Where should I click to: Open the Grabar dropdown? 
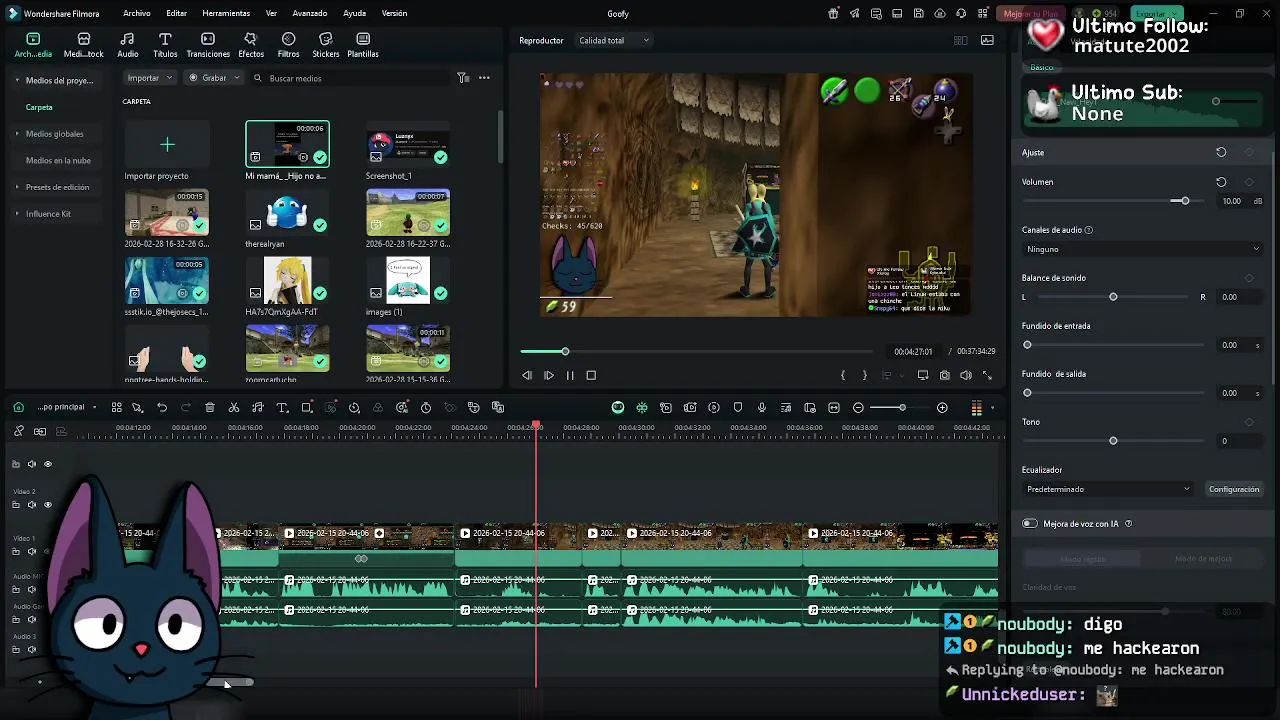tap(214, 78)
